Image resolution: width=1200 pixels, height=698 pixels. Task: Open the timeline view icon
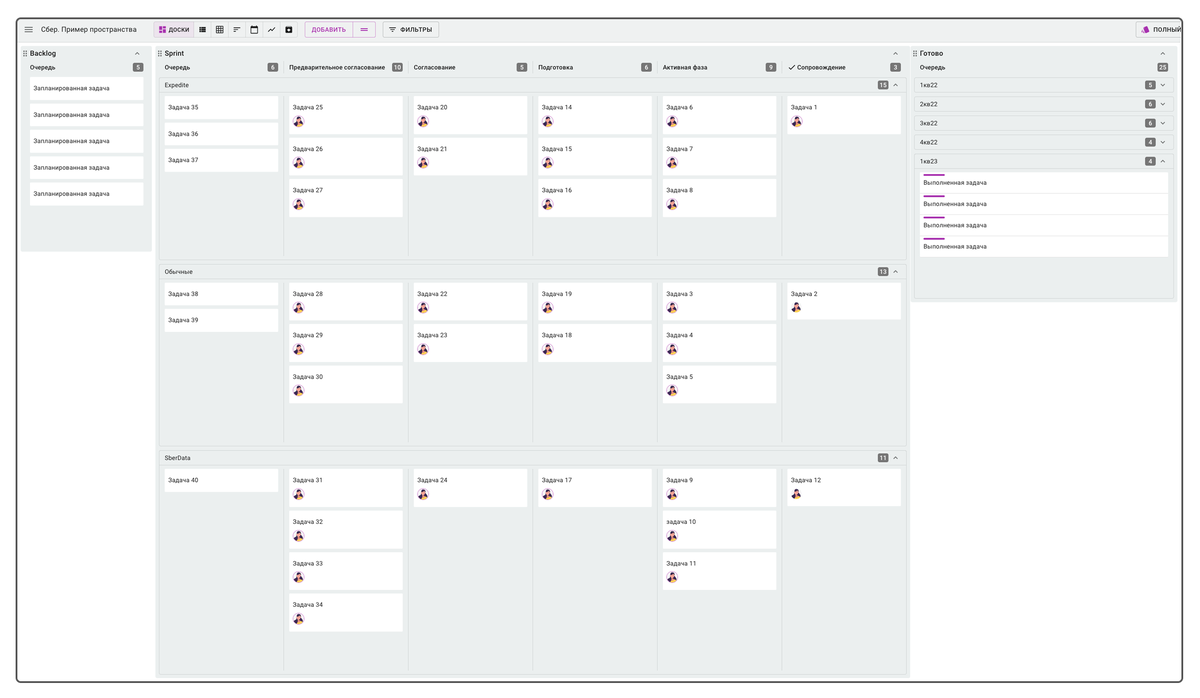click(x=237, y=30)
